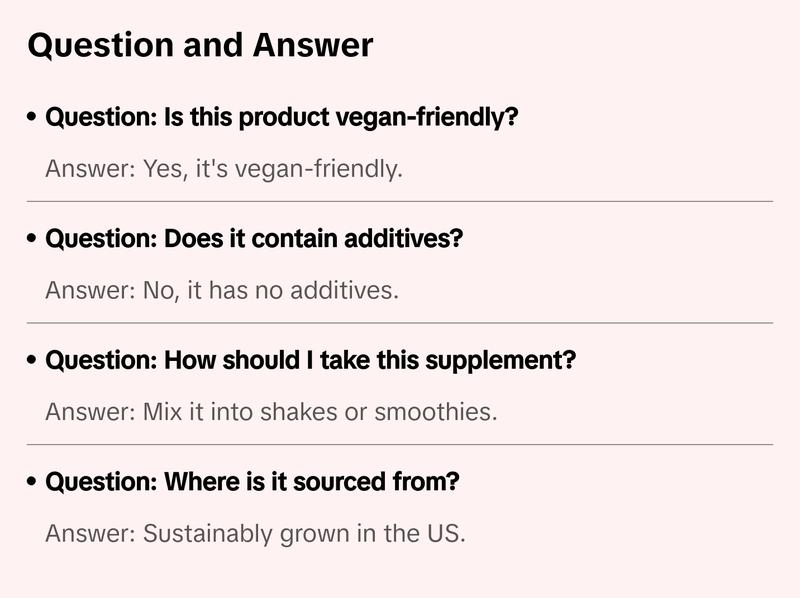Click the 'Sustainably grown in the US' answer
This screenshot has width=800, height=598.
coord(255,533)
